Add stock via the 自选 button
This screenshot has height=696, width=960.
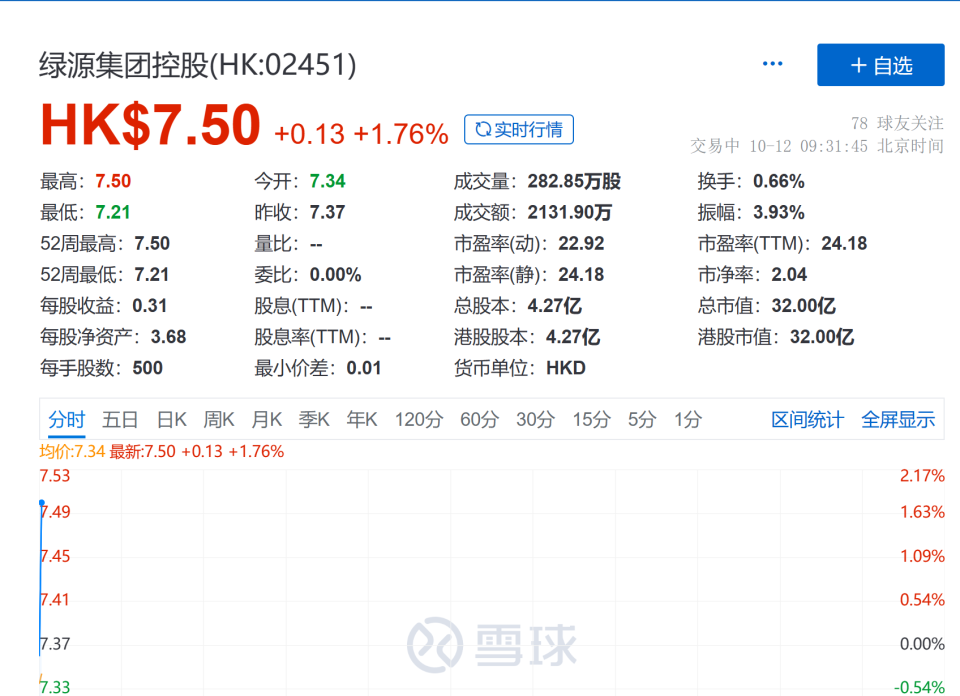[x=880, y=65]
